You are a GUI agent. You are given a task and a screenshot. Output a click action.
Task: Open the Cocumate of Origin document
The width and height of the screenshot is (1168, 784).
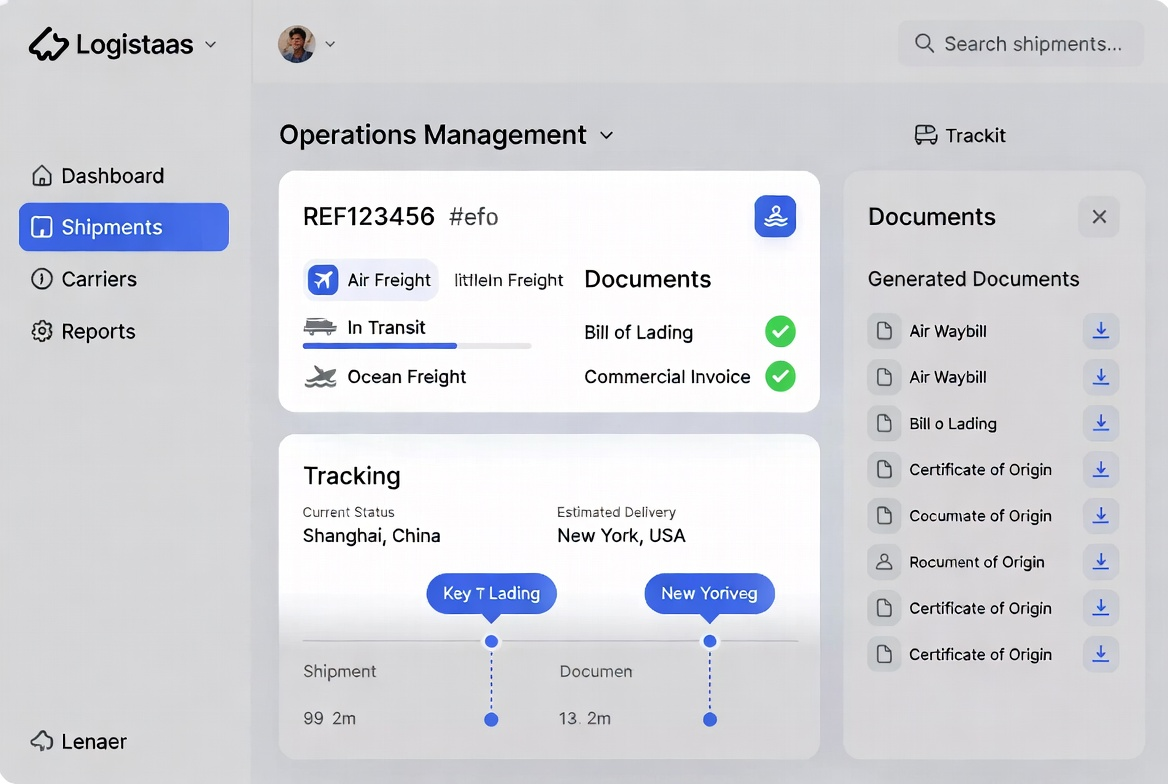[993, 516]
